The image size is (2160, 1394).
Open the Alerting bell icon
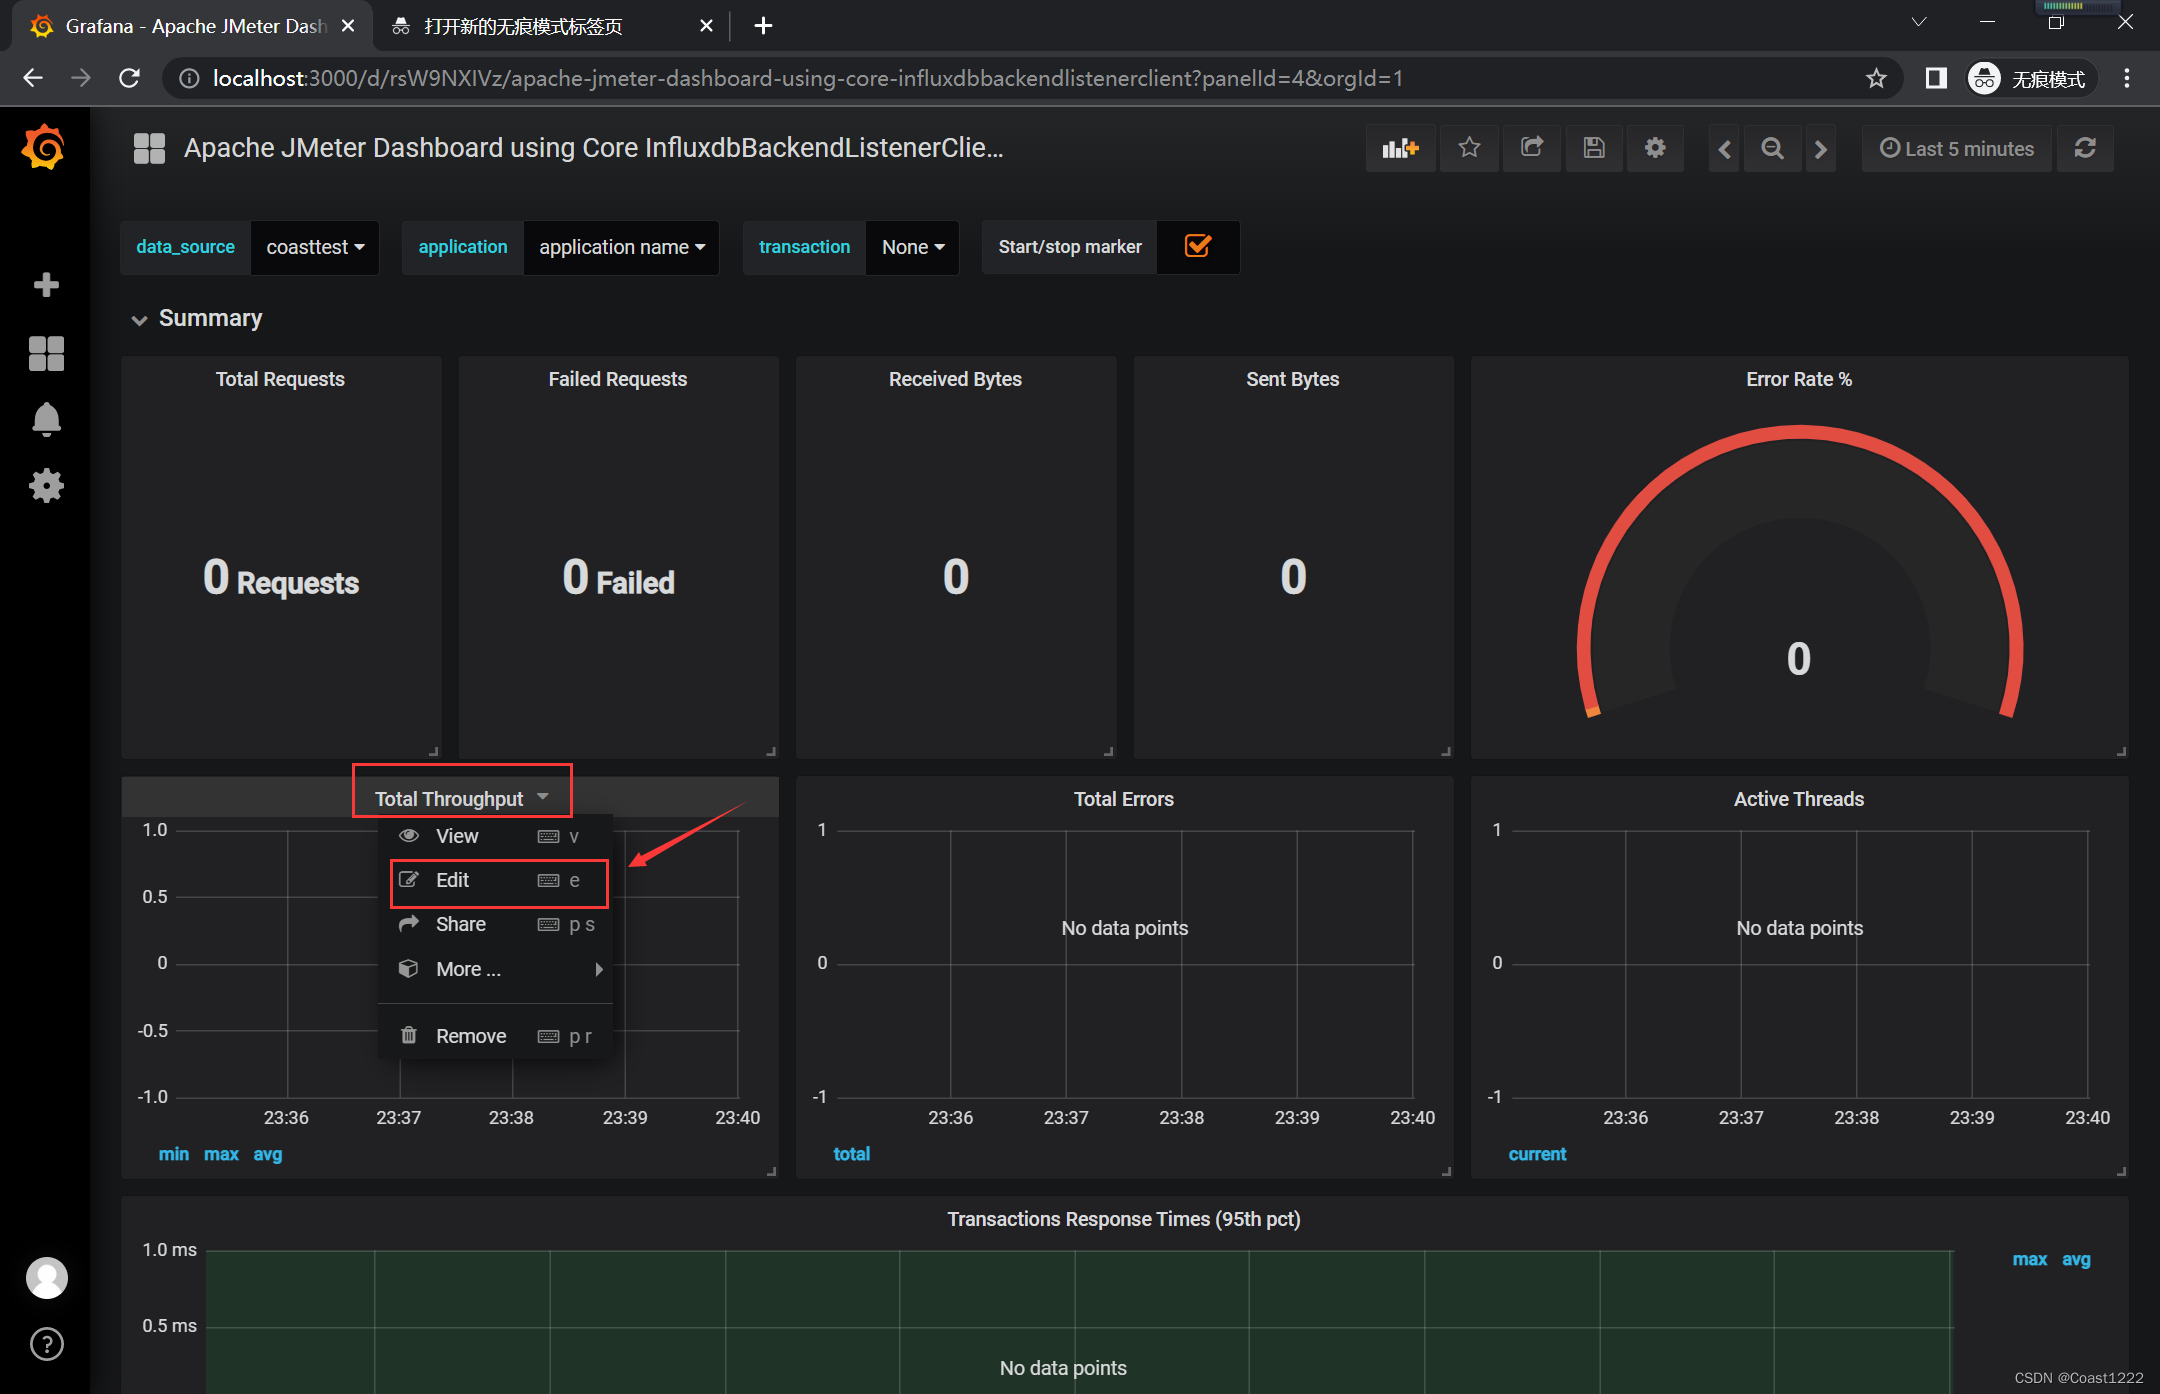[x=46, y=419]
